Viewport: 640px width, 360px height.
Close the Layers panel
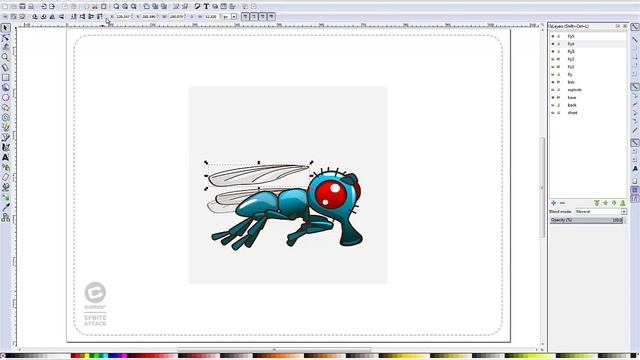[x=625, y=26]
